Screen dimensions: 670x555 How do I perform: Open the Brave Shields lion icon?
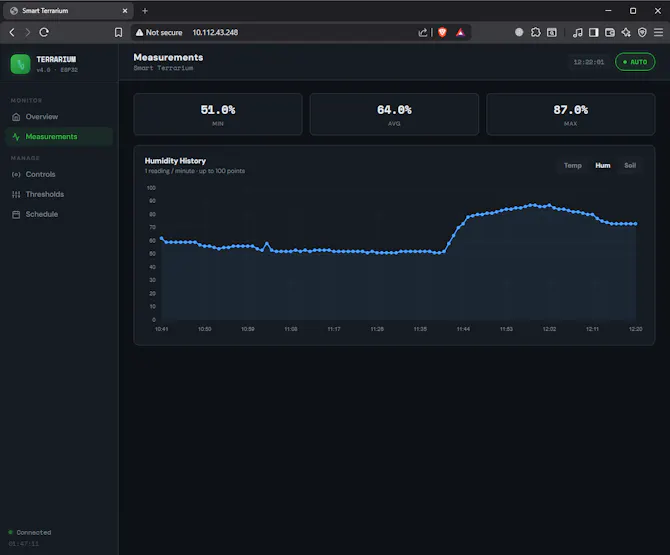click(x=442, y=32)
